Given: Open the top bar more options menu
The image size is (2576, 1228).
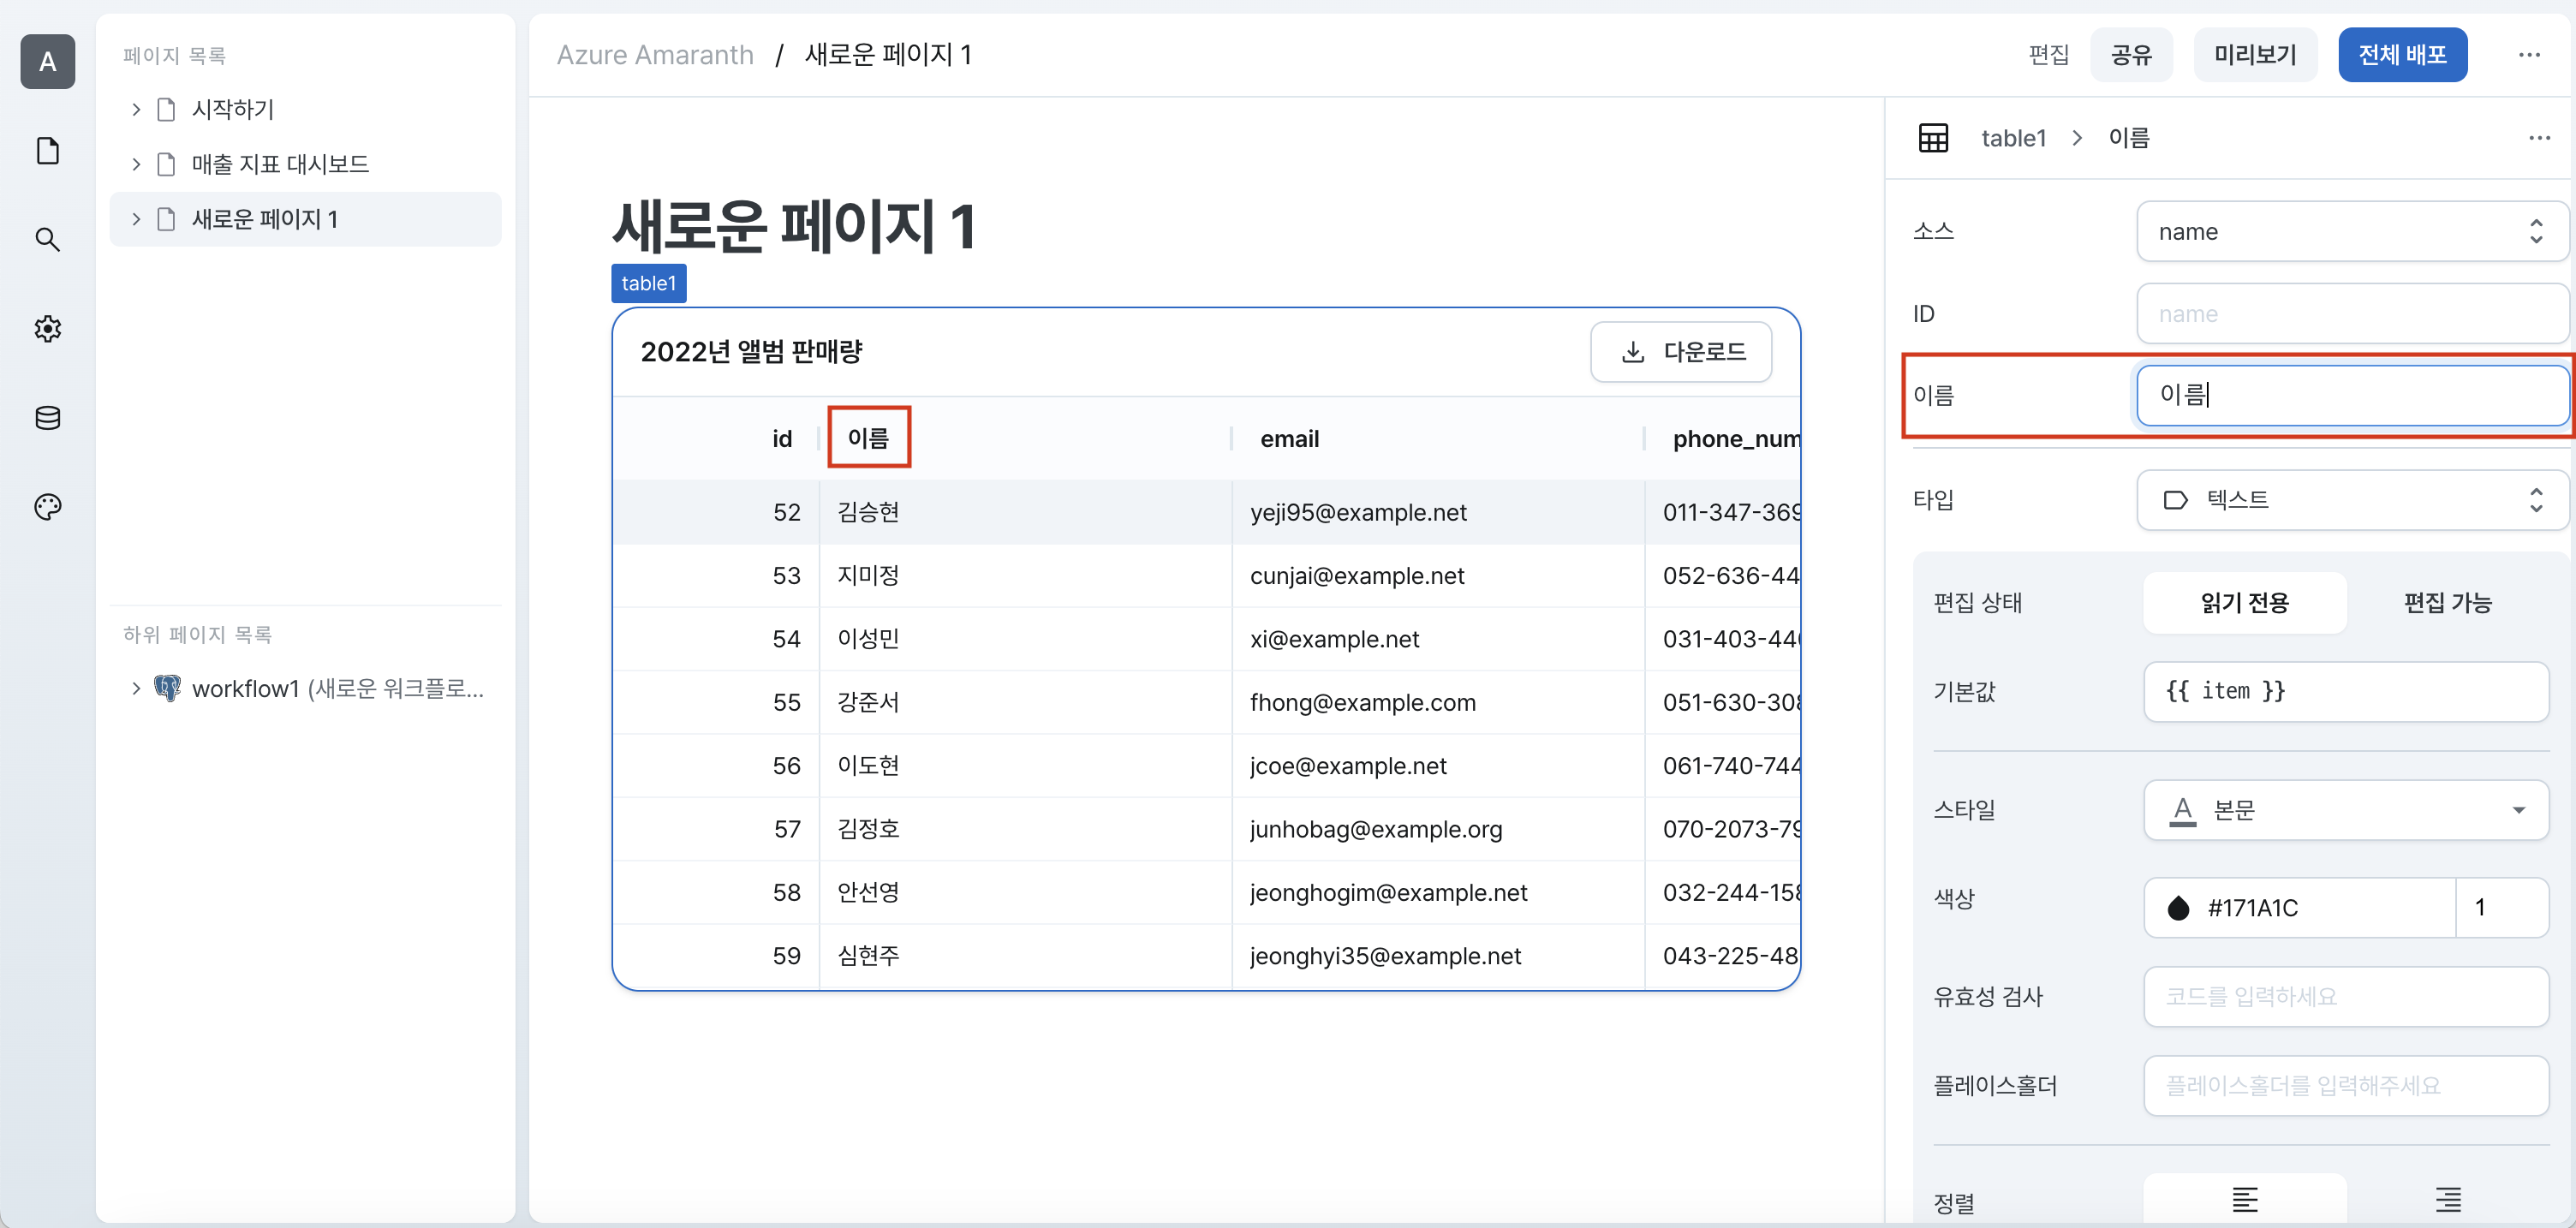Looking at the screenshot, I should click(2529, 55).
